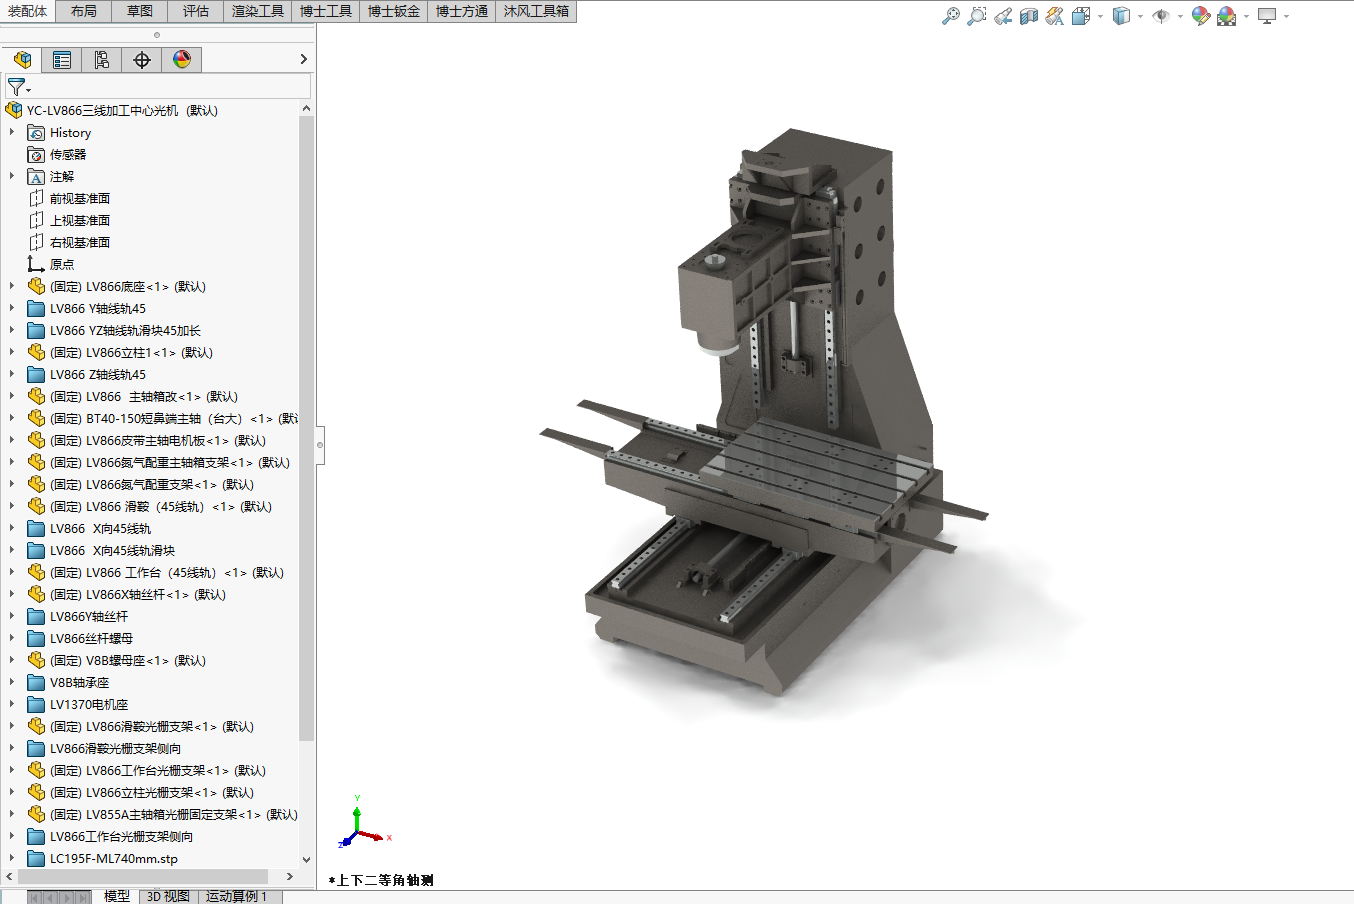Open the Display Style dropdown arrow
This screenshot has height=904, width=1354.
coord(1140,16)
